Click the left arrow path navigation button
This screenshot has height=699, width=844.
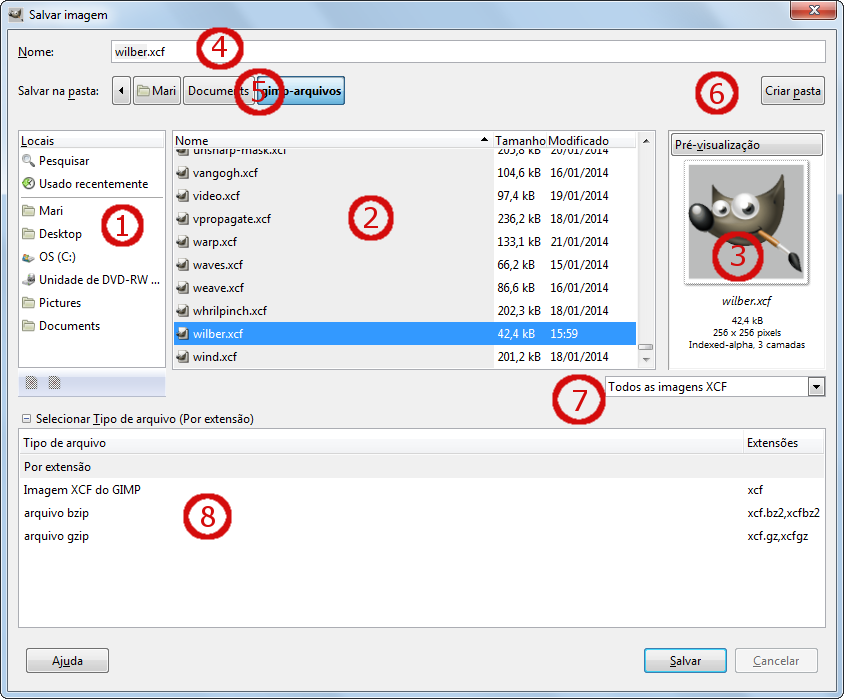121,90
